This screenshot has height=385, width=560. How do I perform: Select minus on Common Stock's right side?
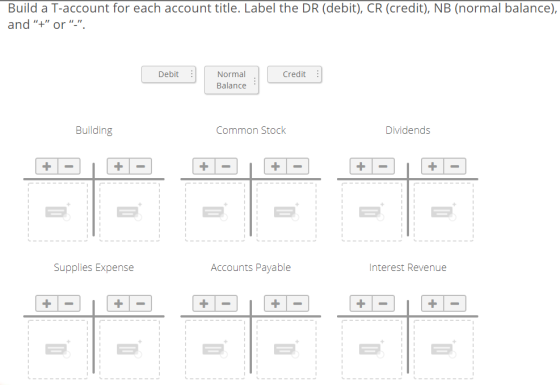pos(298,166)
